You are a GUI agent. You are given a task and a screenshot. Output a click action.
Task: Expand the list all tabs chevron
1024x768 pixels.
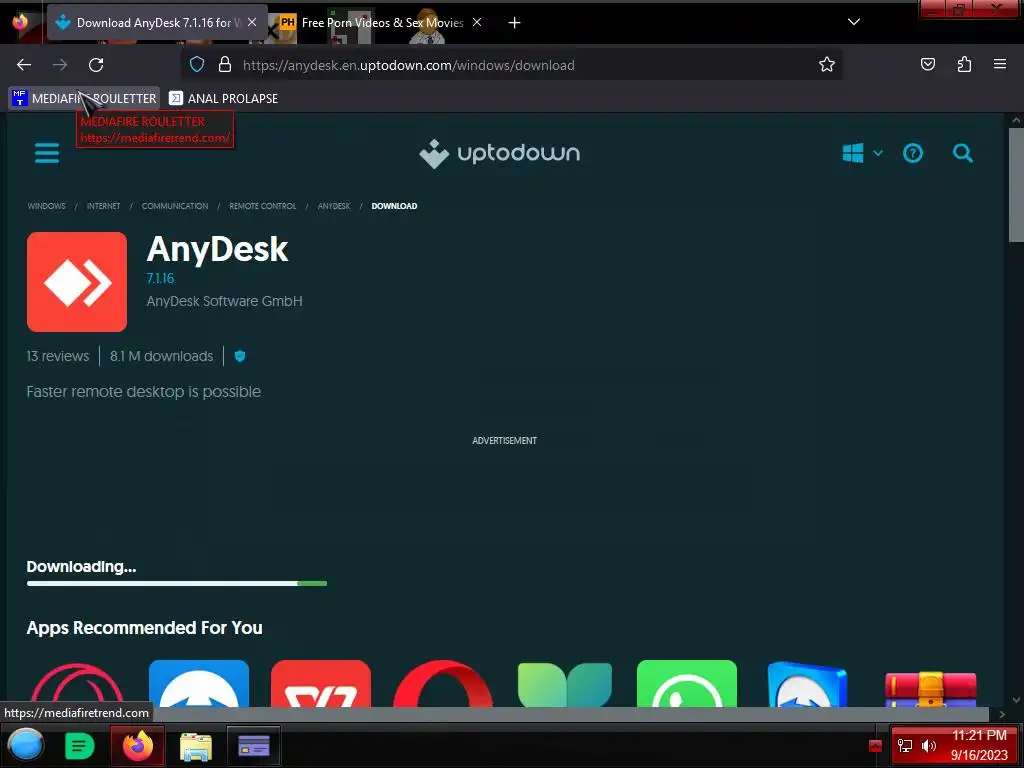pyautogui.click(x=854, y=22)
